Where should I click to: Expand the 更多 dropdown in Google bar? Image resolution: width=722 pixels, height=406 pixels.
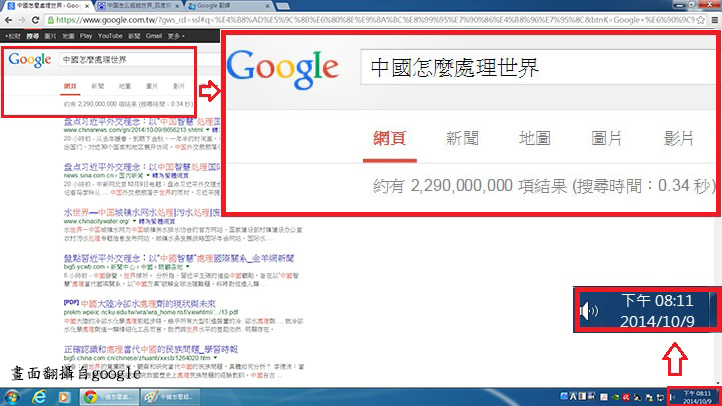tap(176, 36)
